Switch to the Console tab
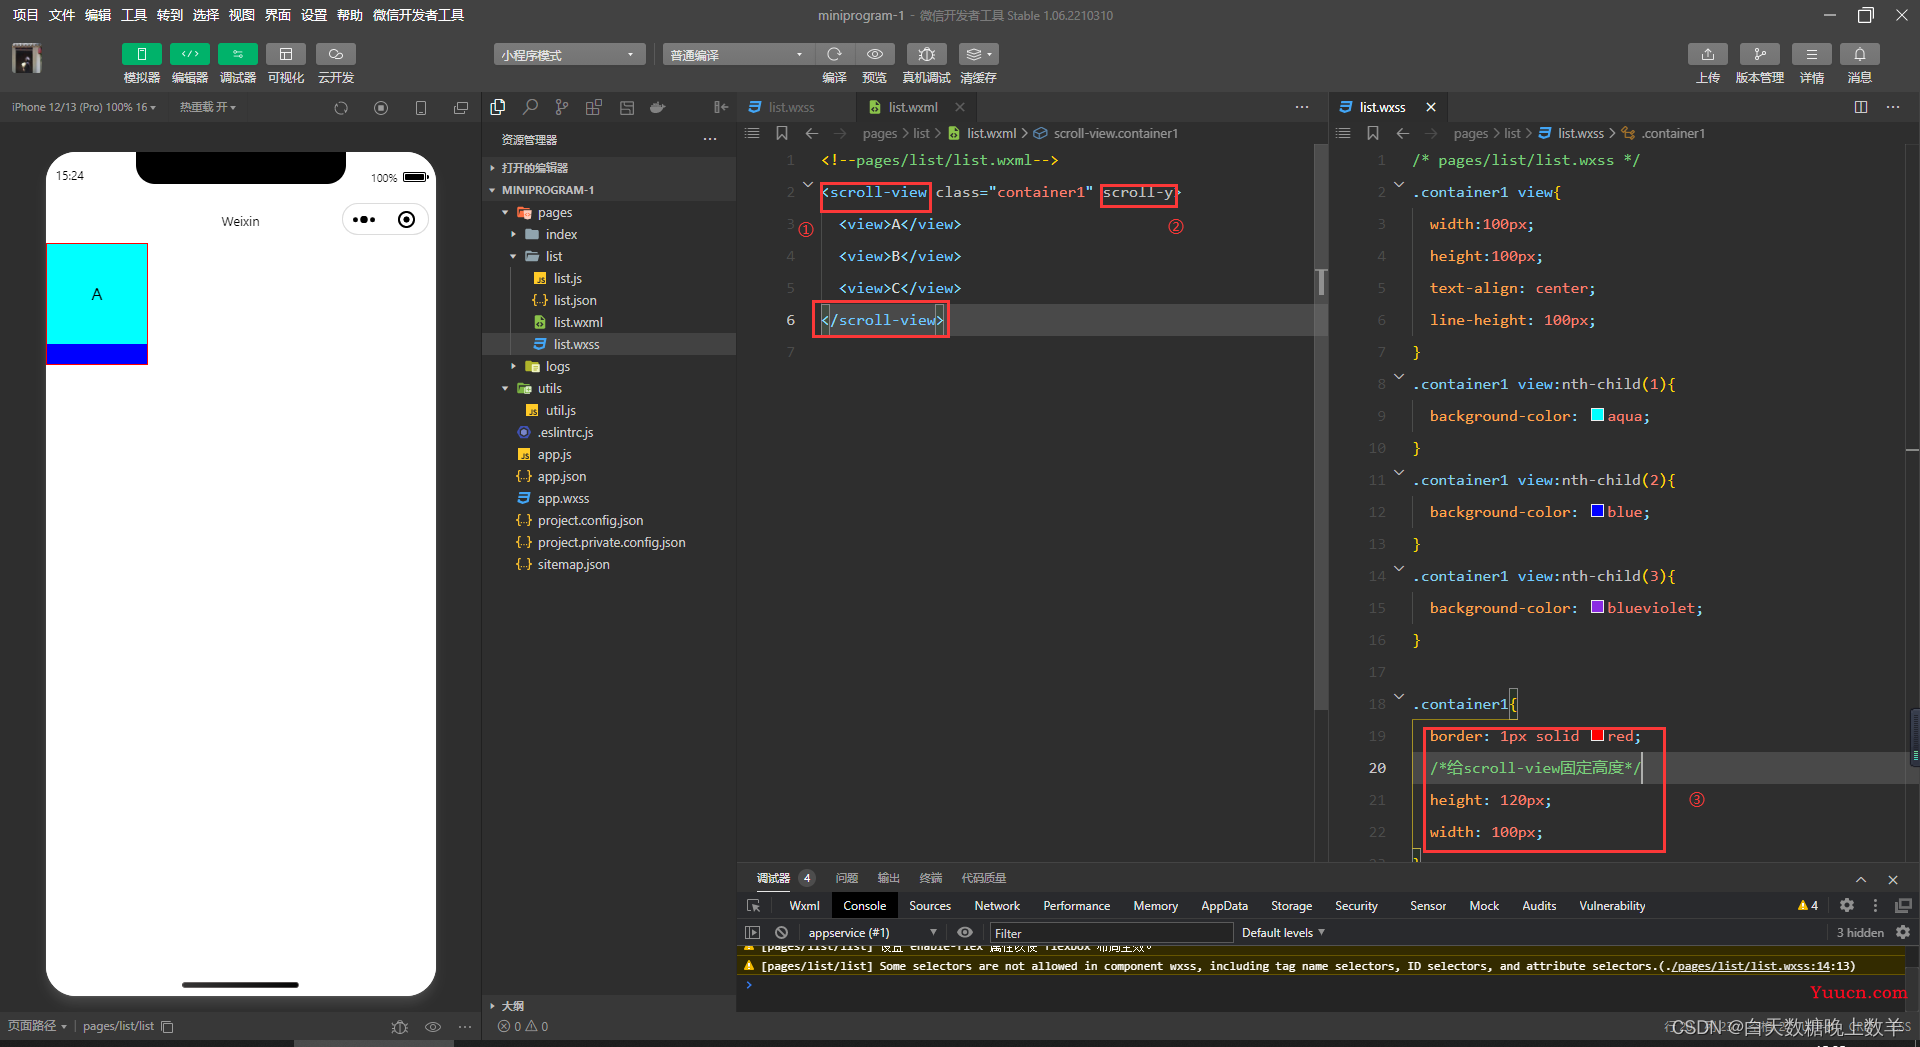Viewport: 1920px width, 1047px height. coord(864,906)
